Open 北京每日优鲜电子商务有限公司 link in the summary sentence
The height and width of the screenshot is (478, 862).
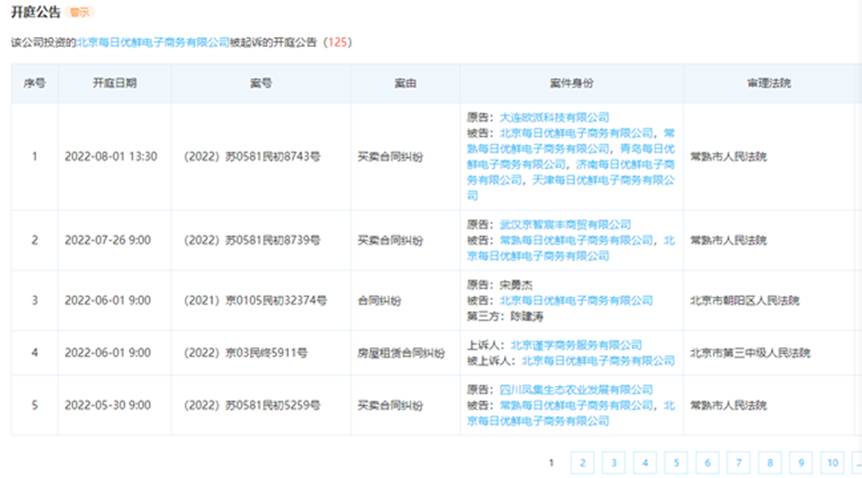pyautogui.click(x=167, y=43)
